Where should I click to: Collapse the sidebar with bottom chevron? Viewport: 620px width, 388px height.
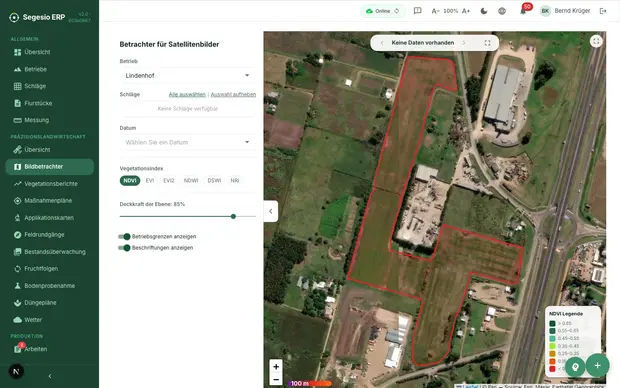click(50, 376)
